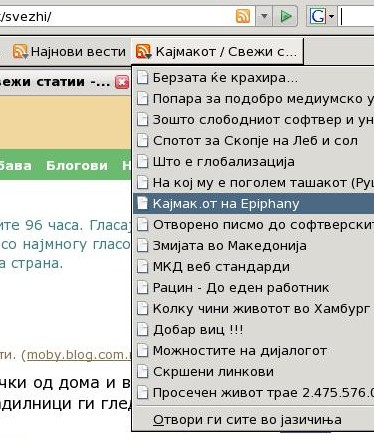Screen dimensions: 374x441
Task: Open Рацин - До еден работник entry
Action: coord(253,288)
